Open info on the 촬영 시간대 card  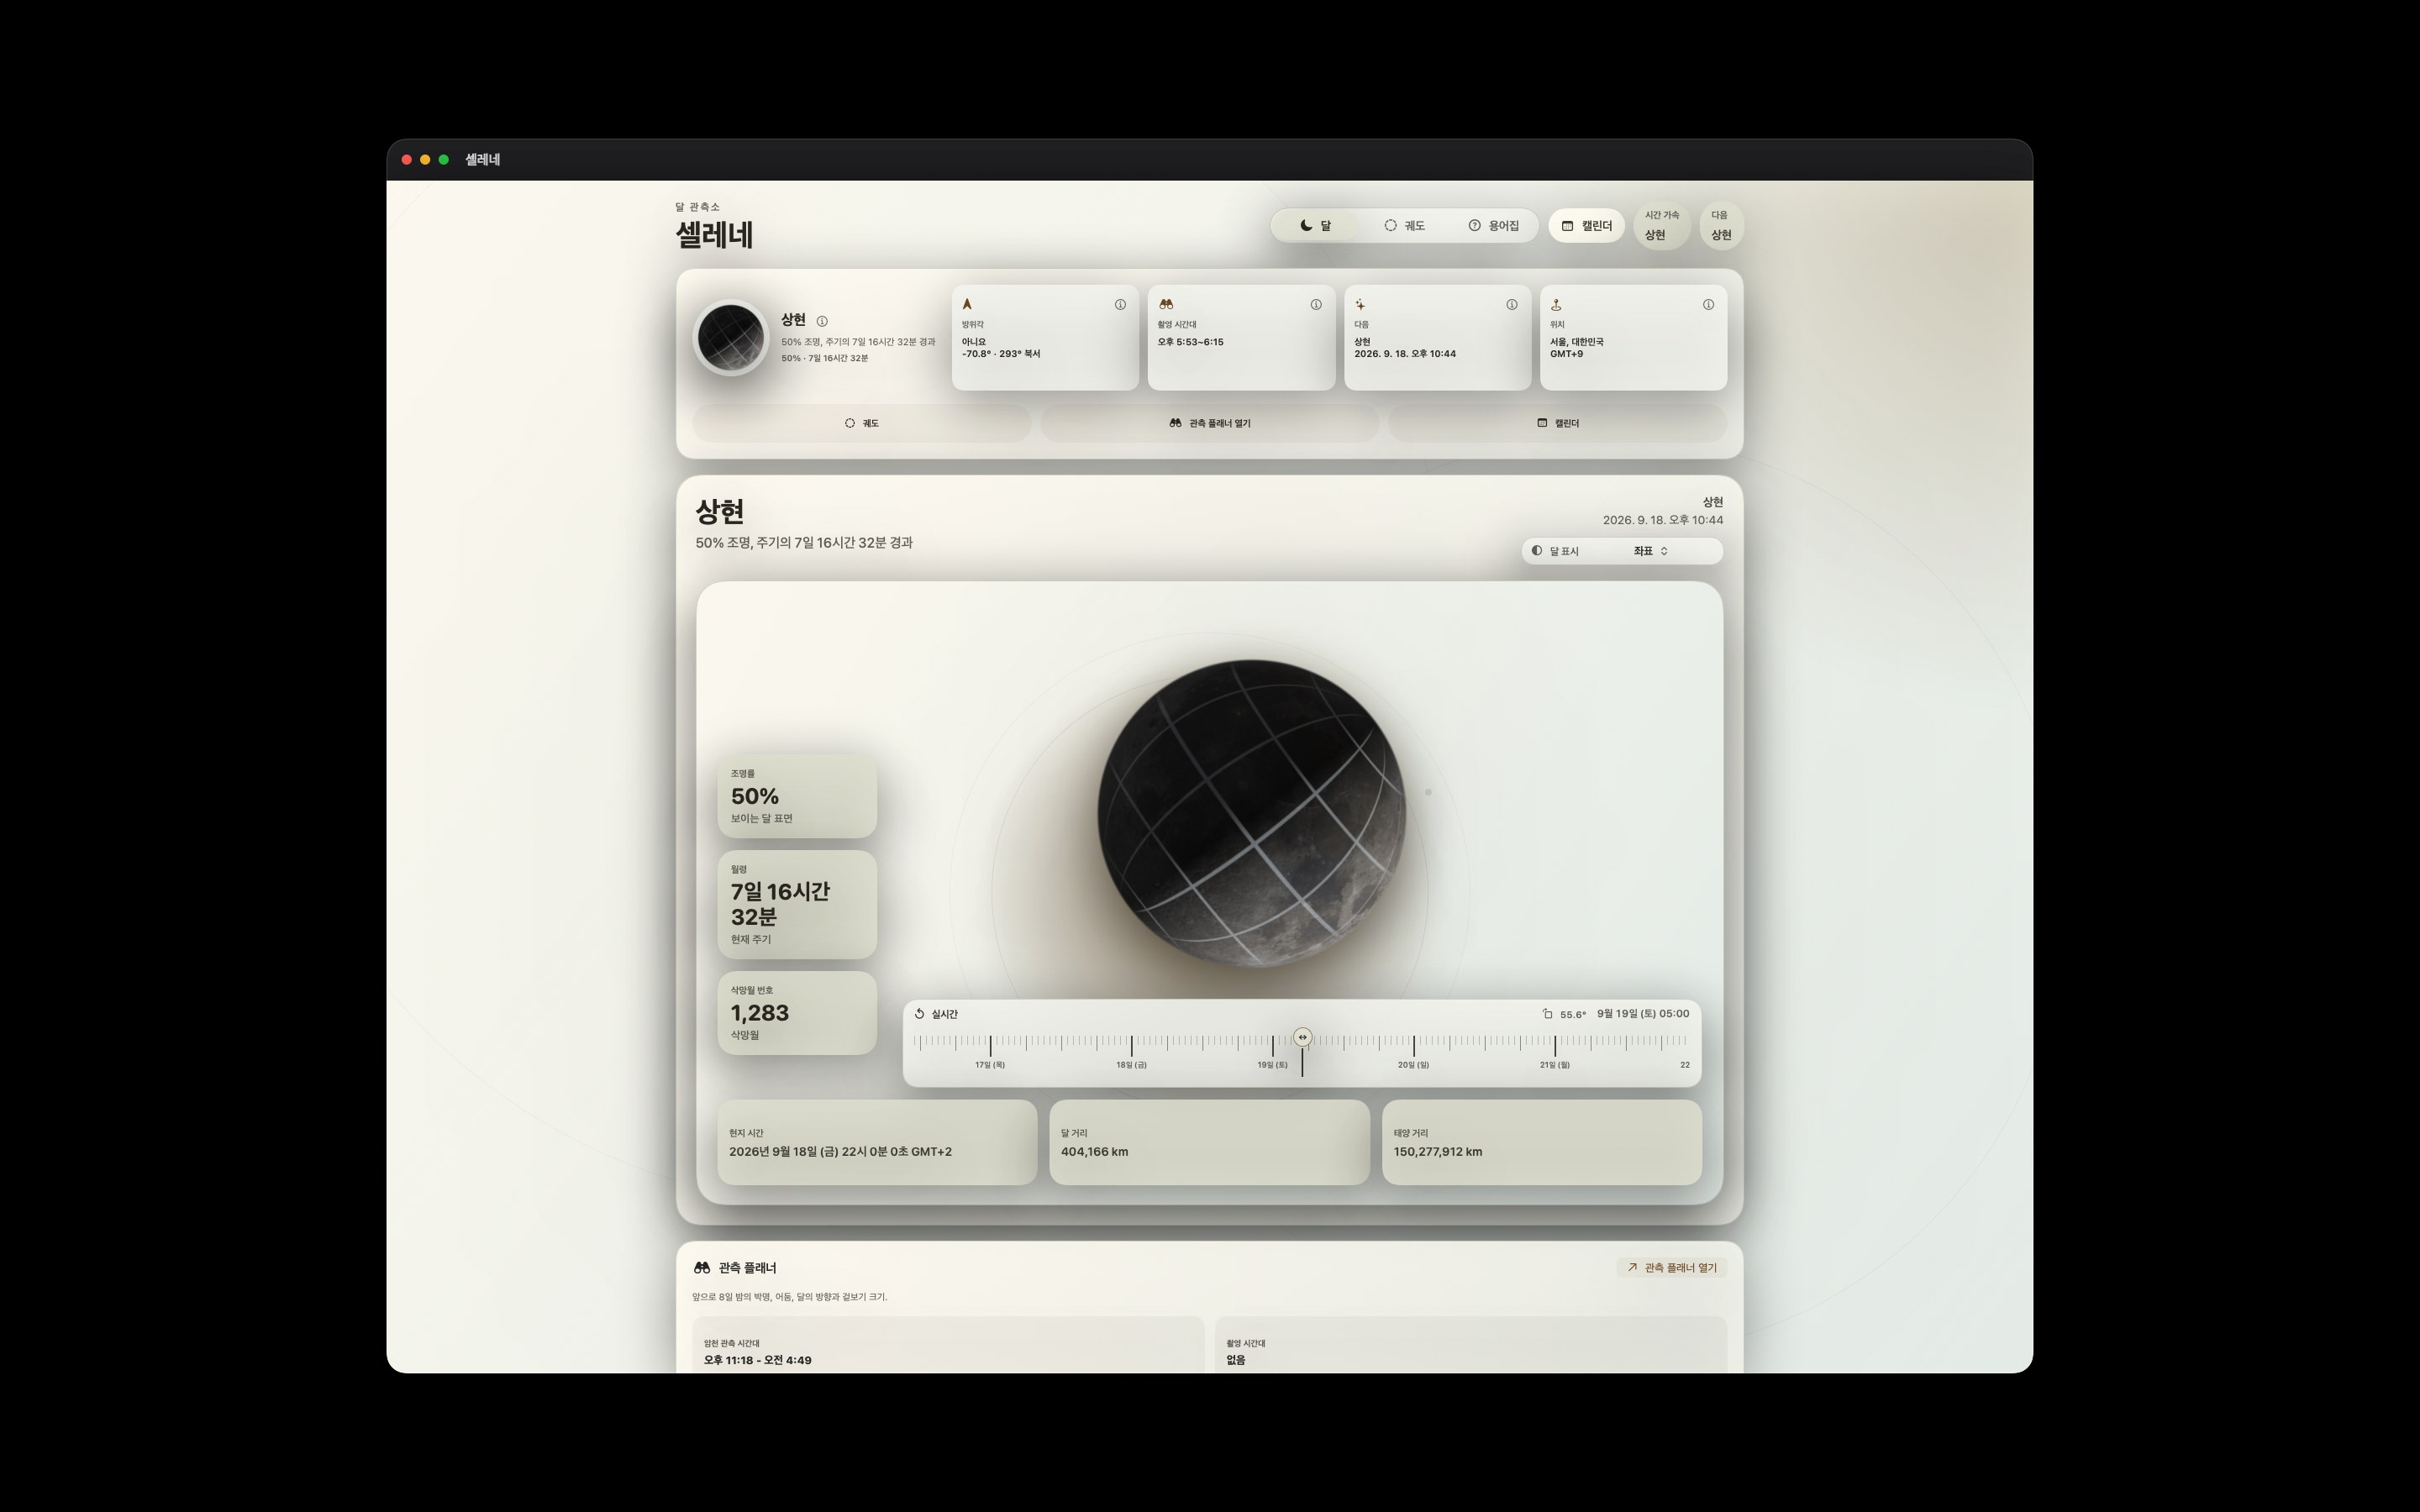pyautogui.click(x=1316, y=305)
